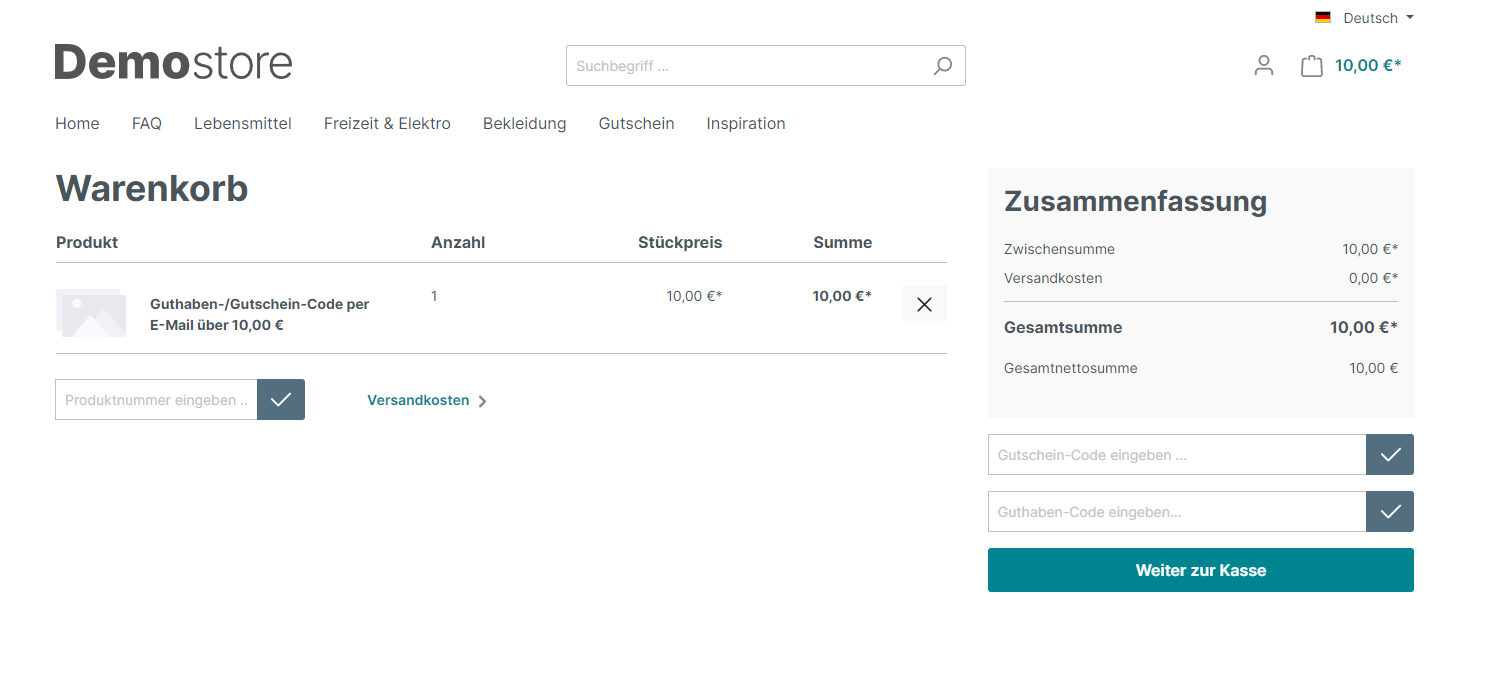The image size is (1495, 677).
Task: Open the Lebensmittel menu category
Action: 243,124
